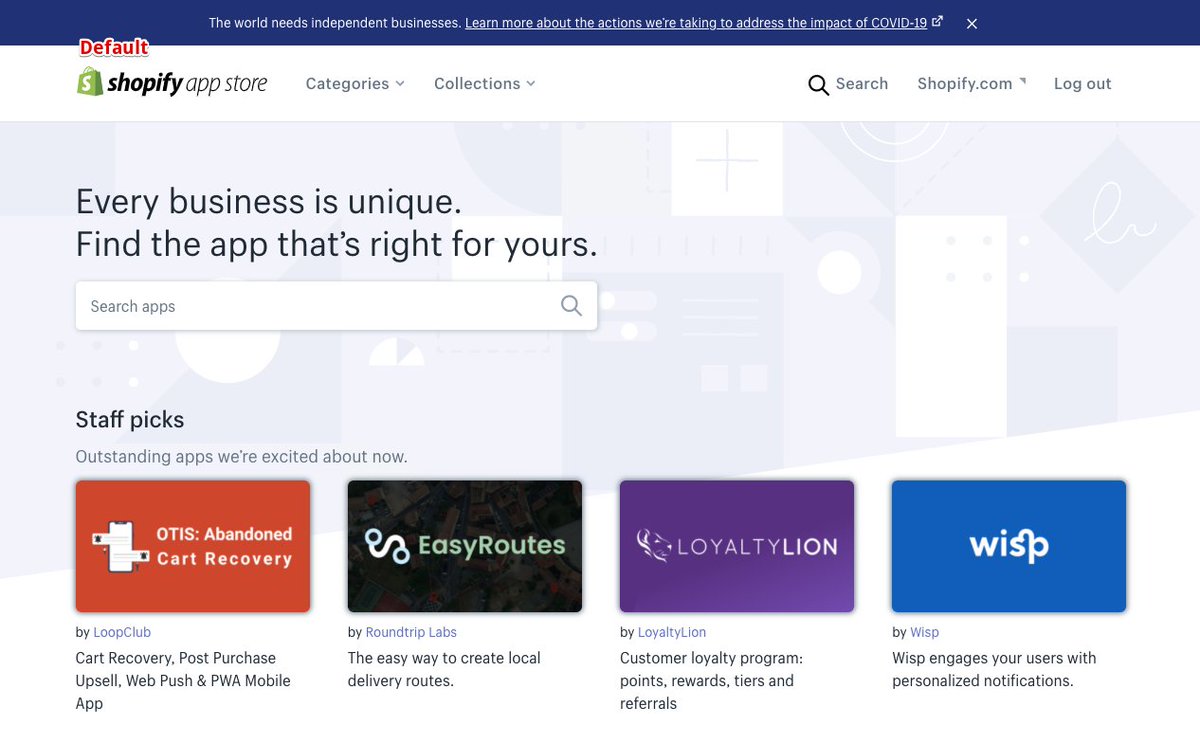Screen dimensions: 1200x743
Task: Click 'Cart Recovery, Post Purchase Upsell' description
Action: (x=183, y=681)
